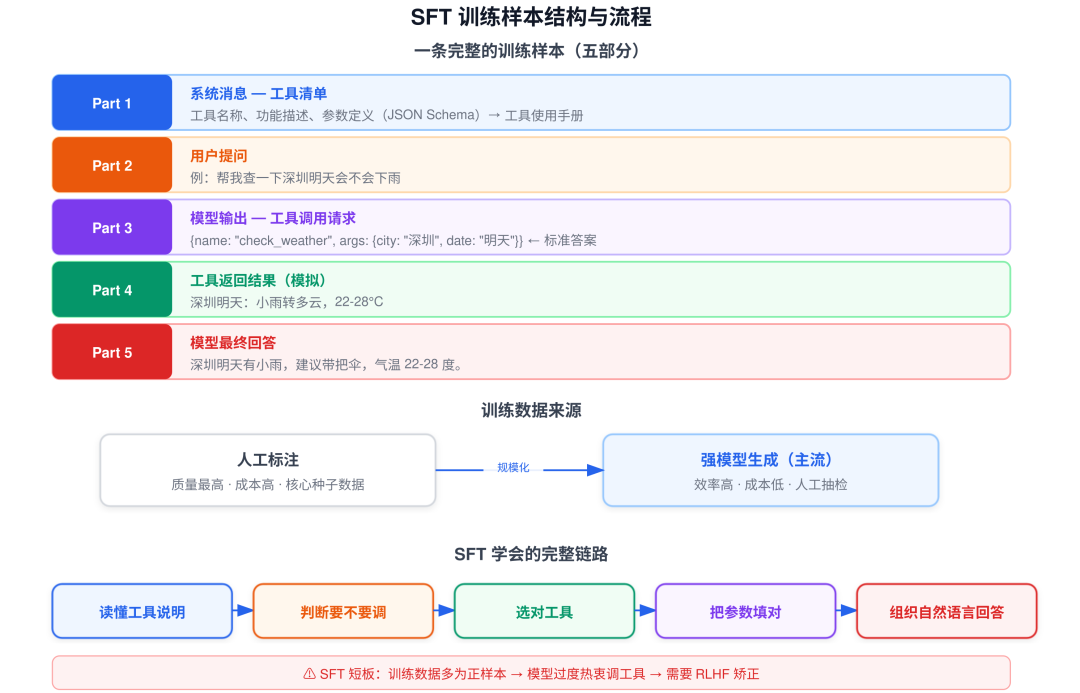Select the 用户提问 row

click(x=531, y=165)
